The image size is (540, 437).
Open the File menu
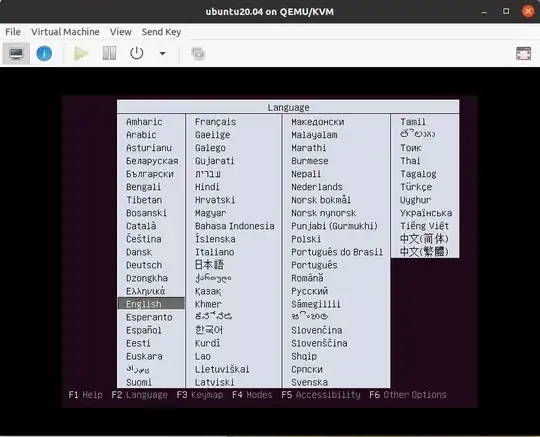pyautogui.click(x=13, y=32)
